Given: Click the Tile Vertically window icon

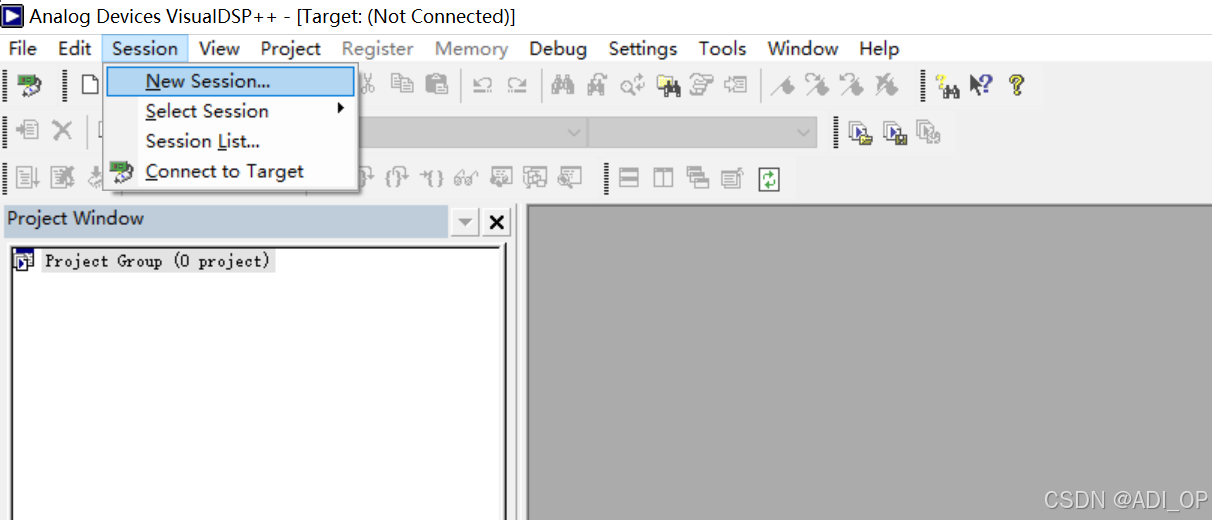Looking at the screenshot, I should (x=664, y=178).
